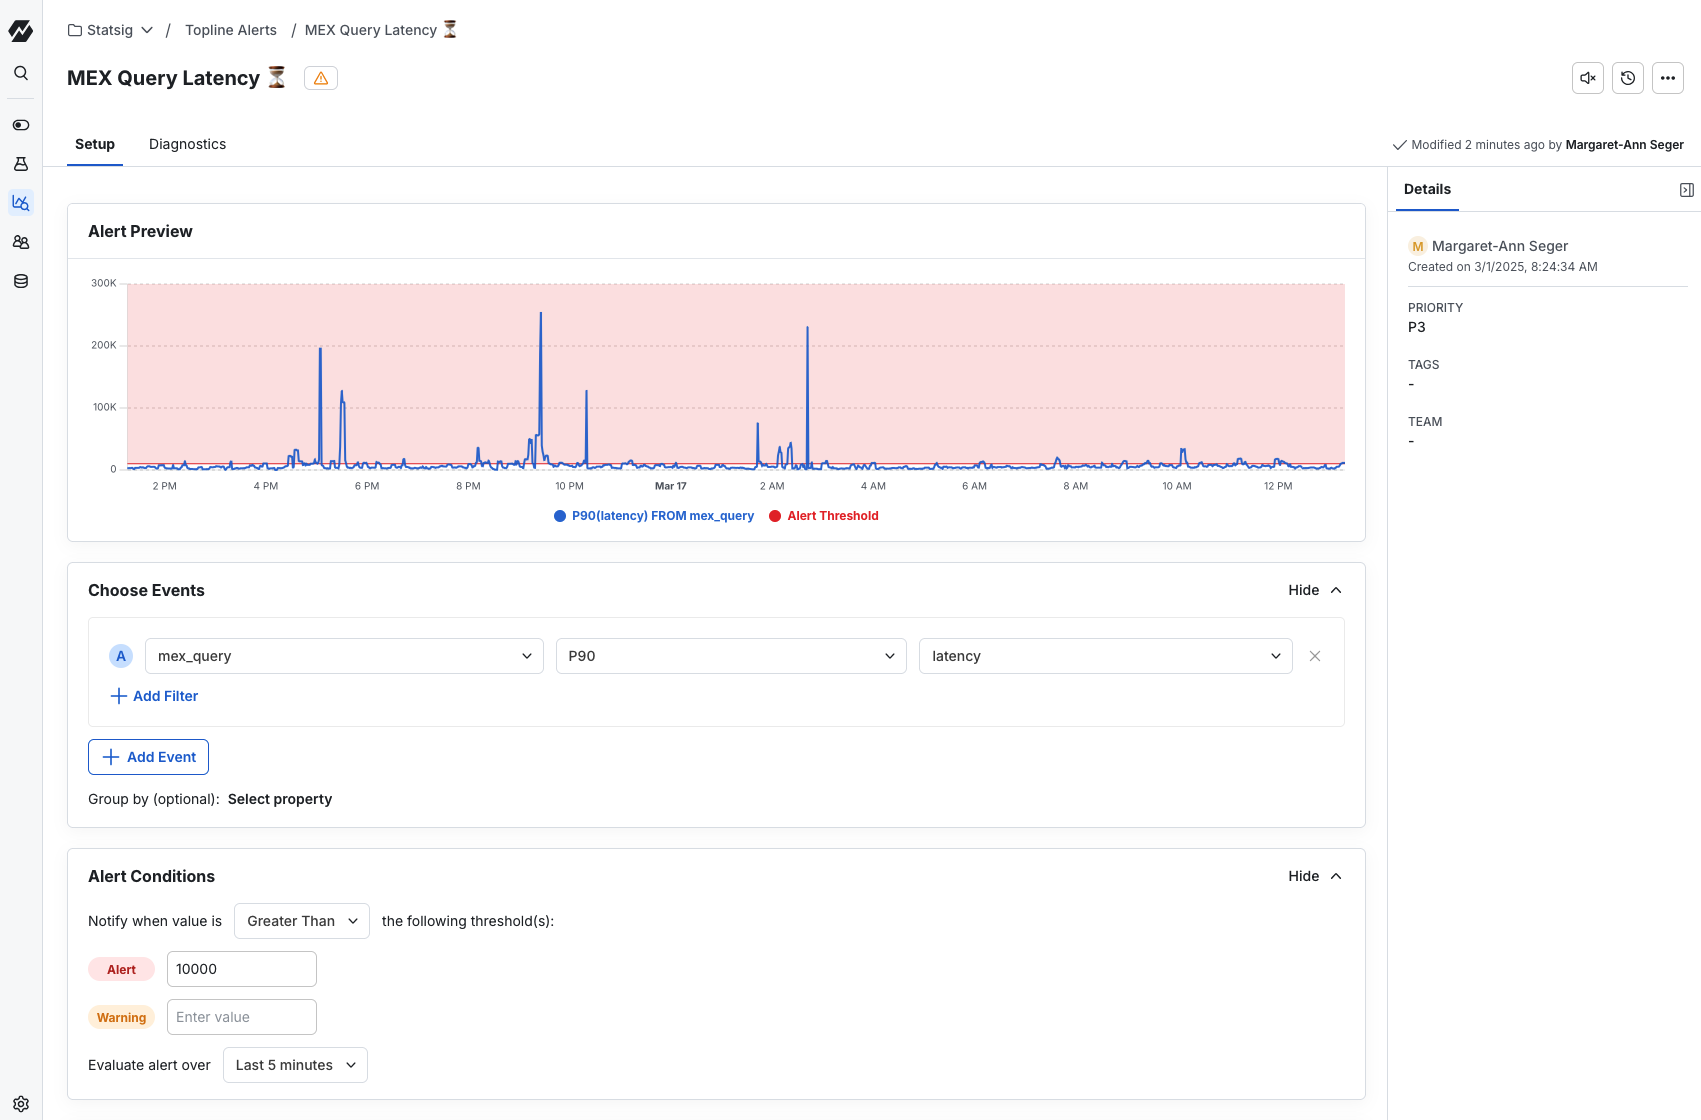Image resolution: width=1701 pixels, height=1120 pixels.
Task: Click the Add Event button
Action: [x=148, y=757]
